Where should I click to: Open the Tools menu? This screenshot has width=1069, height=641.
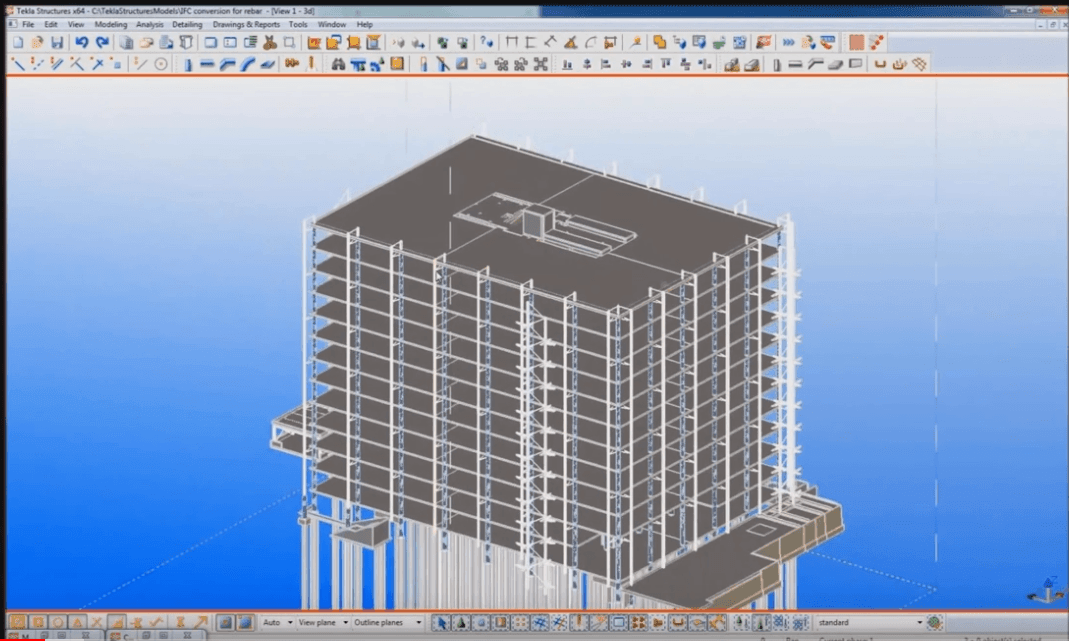coord(298,25)
